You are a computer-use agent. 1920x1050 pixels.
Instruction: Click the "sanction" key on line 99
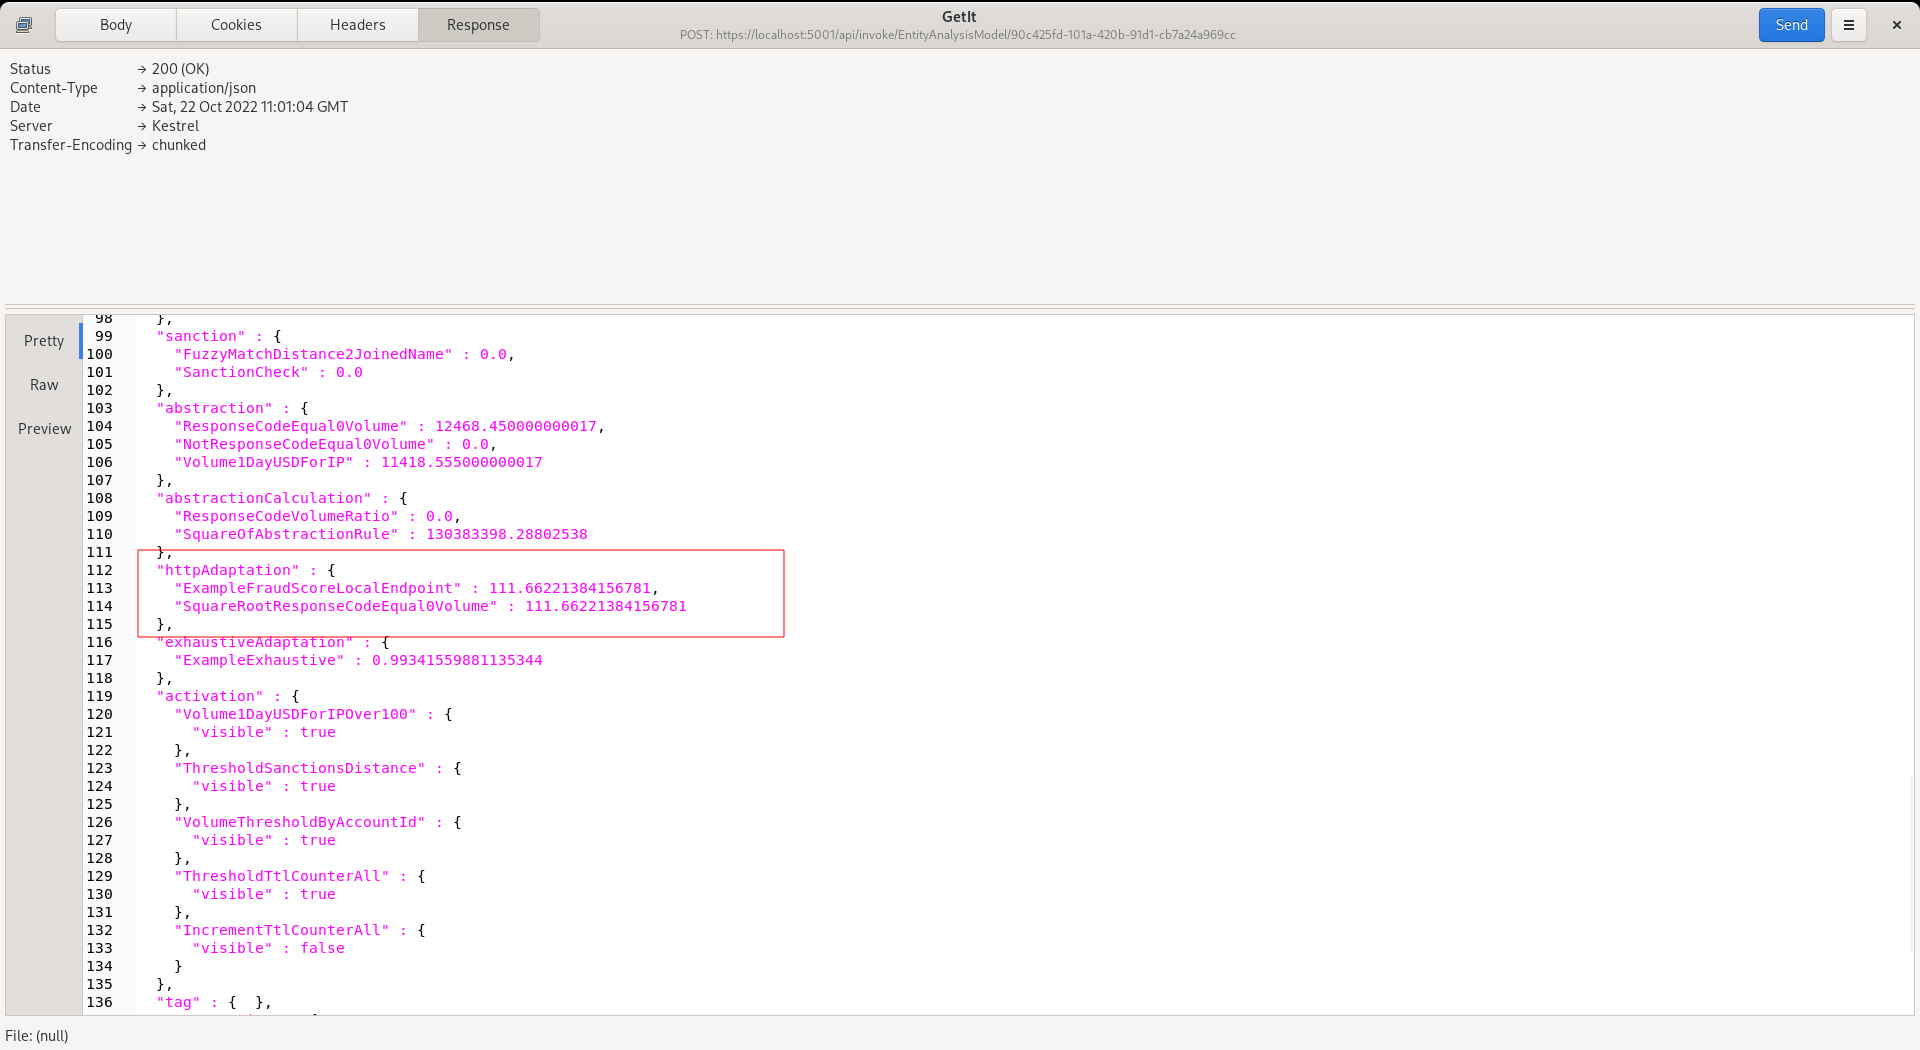point(201,337)
